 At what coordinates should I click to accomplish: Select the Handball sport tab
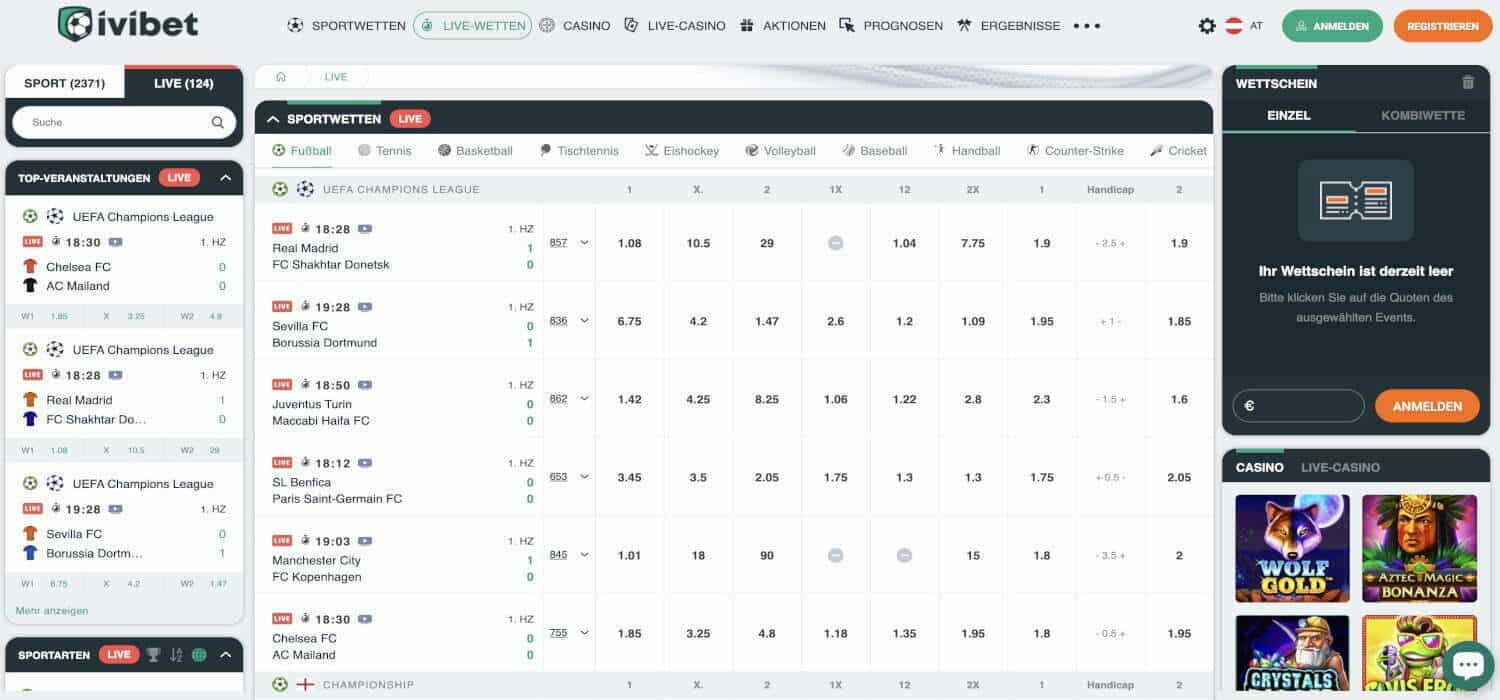click(x=967, y=151)
